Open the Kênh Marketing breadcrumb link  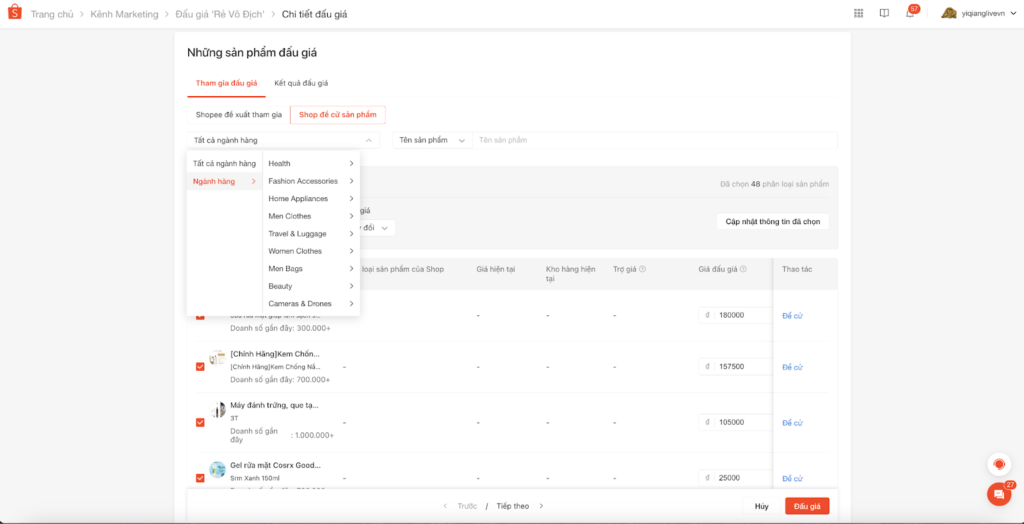click(124, 14)
